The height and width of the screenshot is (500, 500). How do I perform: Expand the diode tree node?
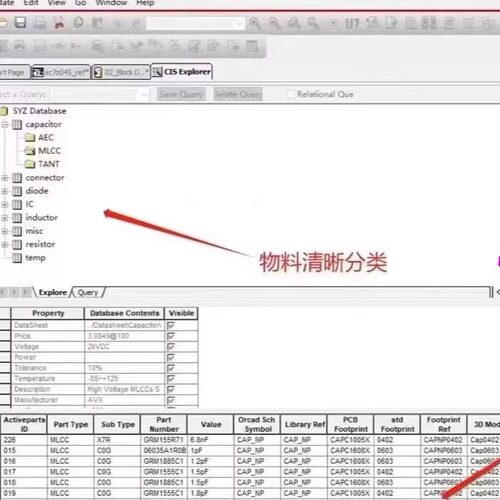pos(5,191)
